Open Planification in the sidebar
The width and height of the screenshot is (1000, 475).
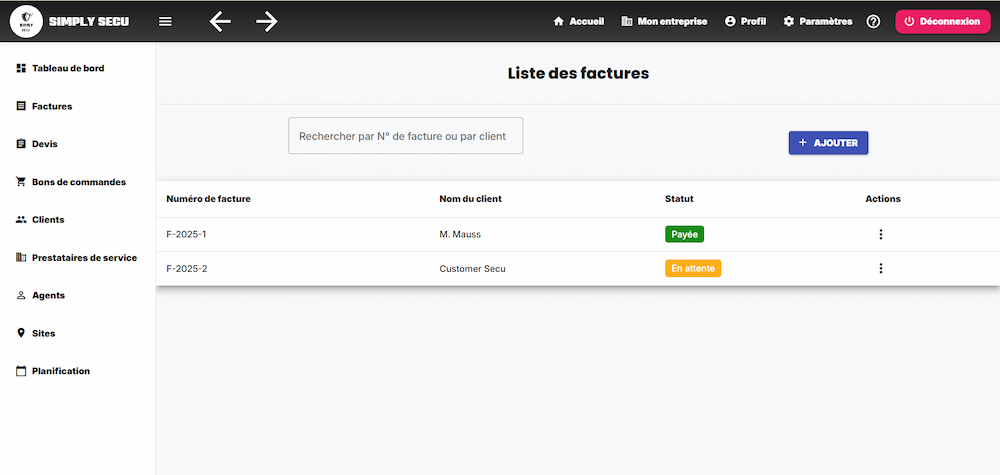[x=60, y=371]
